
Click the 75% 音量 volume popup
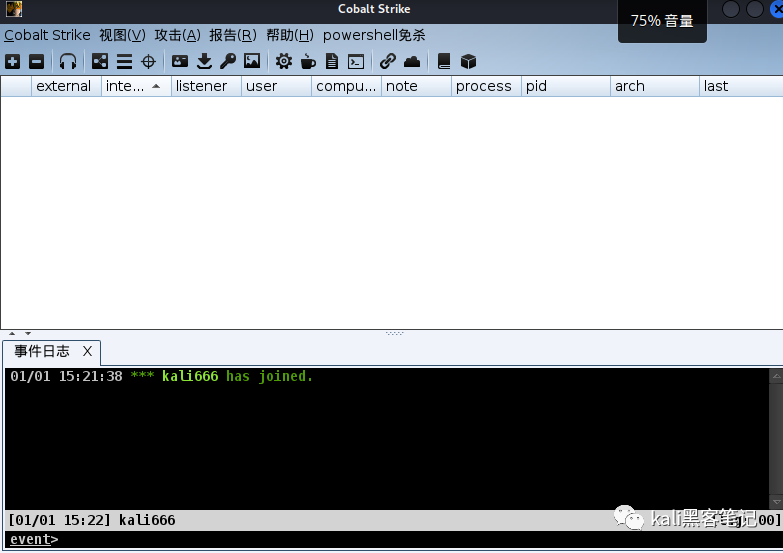662,21
